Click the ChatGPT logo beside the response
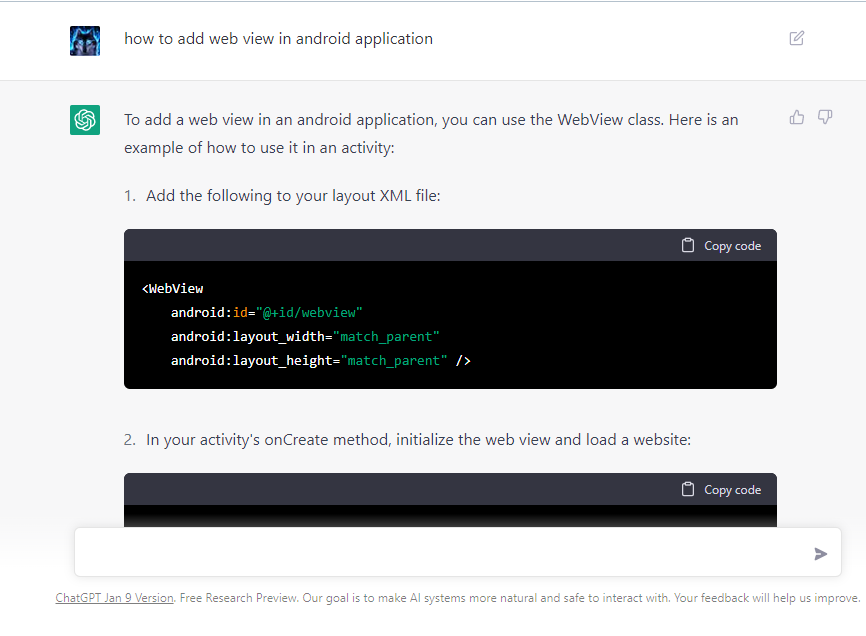Image resolution: width=866 pixels, height=636 pixels. (x=85, y=119)
